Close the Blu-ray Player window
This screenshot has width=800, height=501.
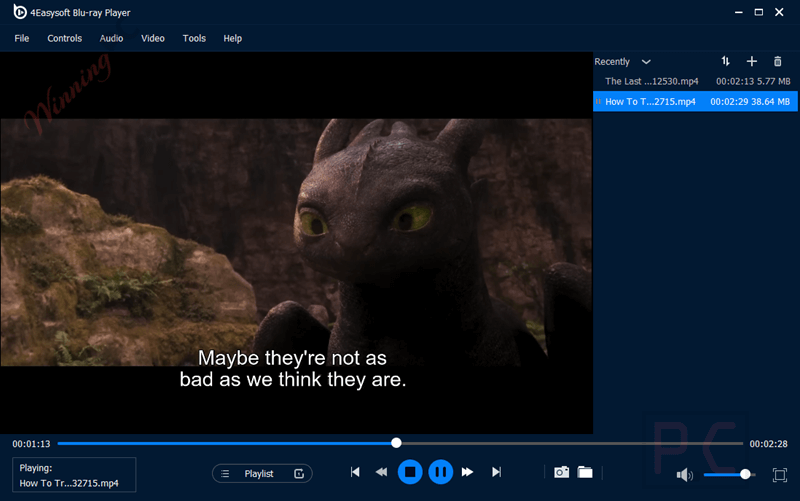pos(779,12)
